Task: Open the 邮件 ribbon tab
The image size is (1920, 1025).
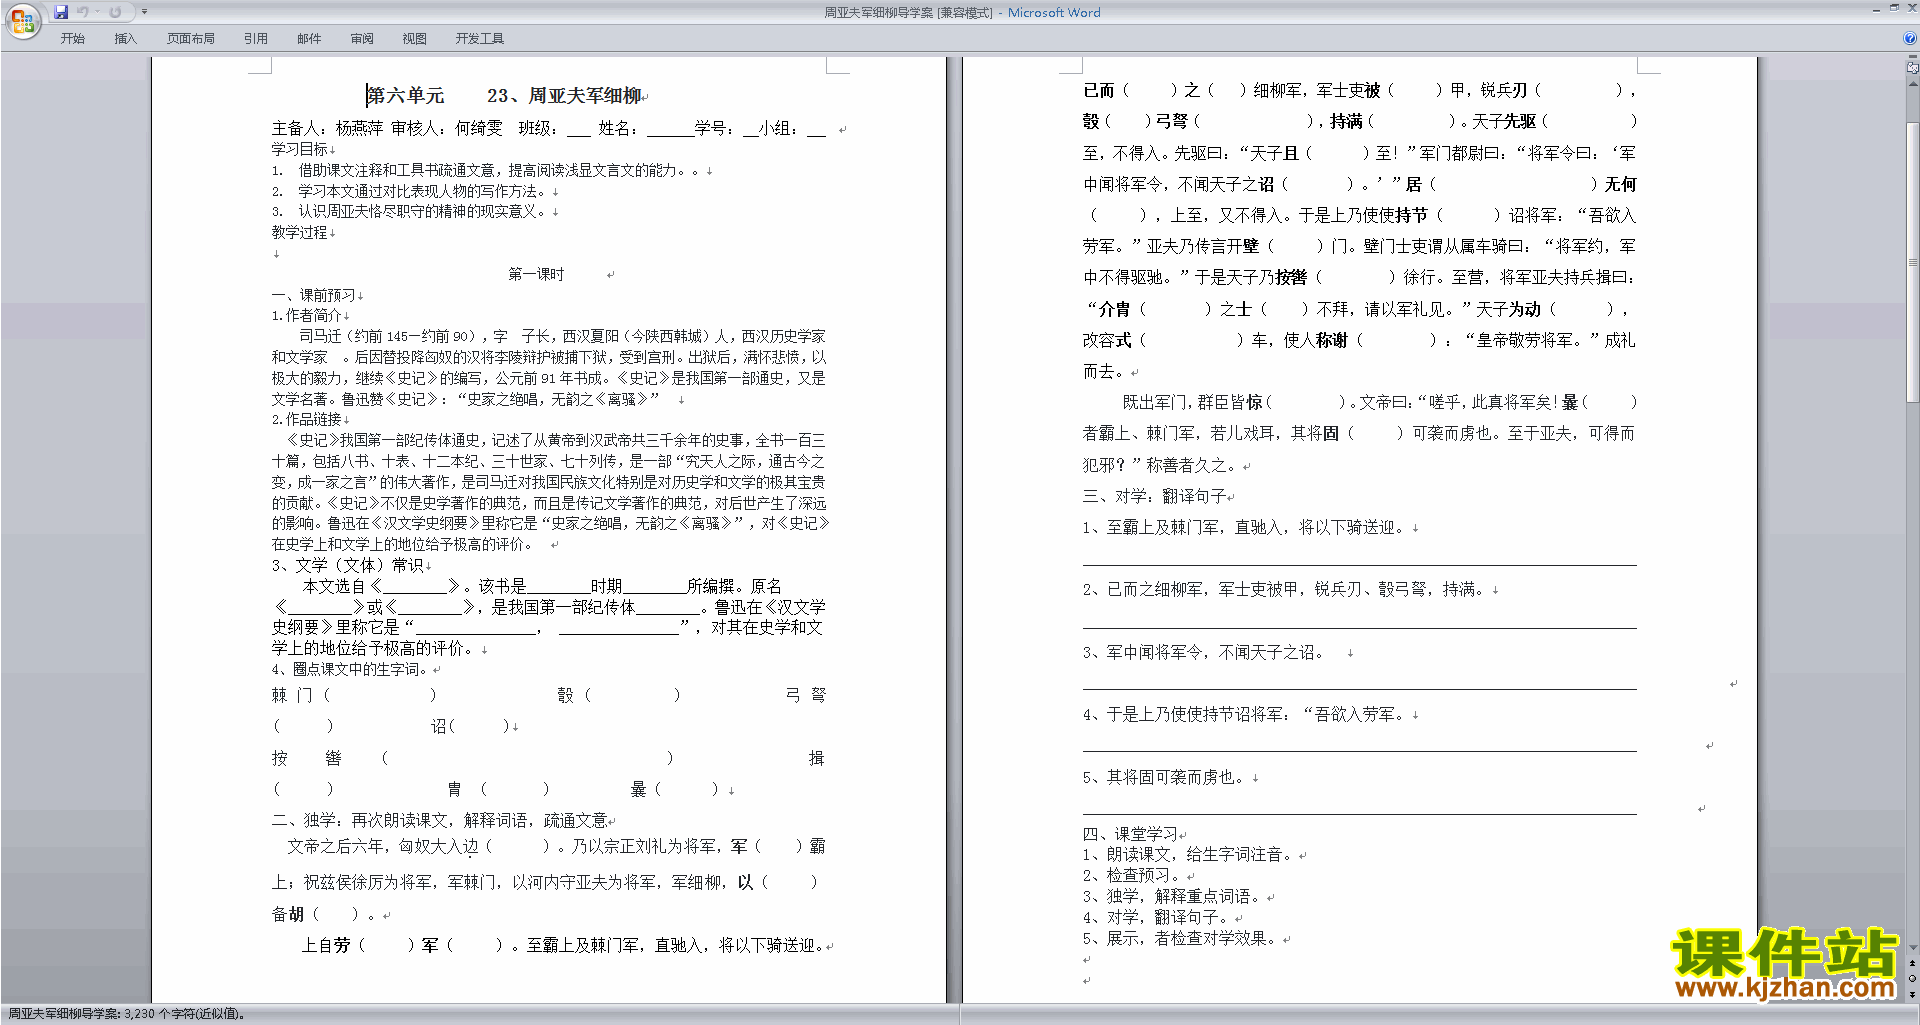Action: click(x=309, y=38)
